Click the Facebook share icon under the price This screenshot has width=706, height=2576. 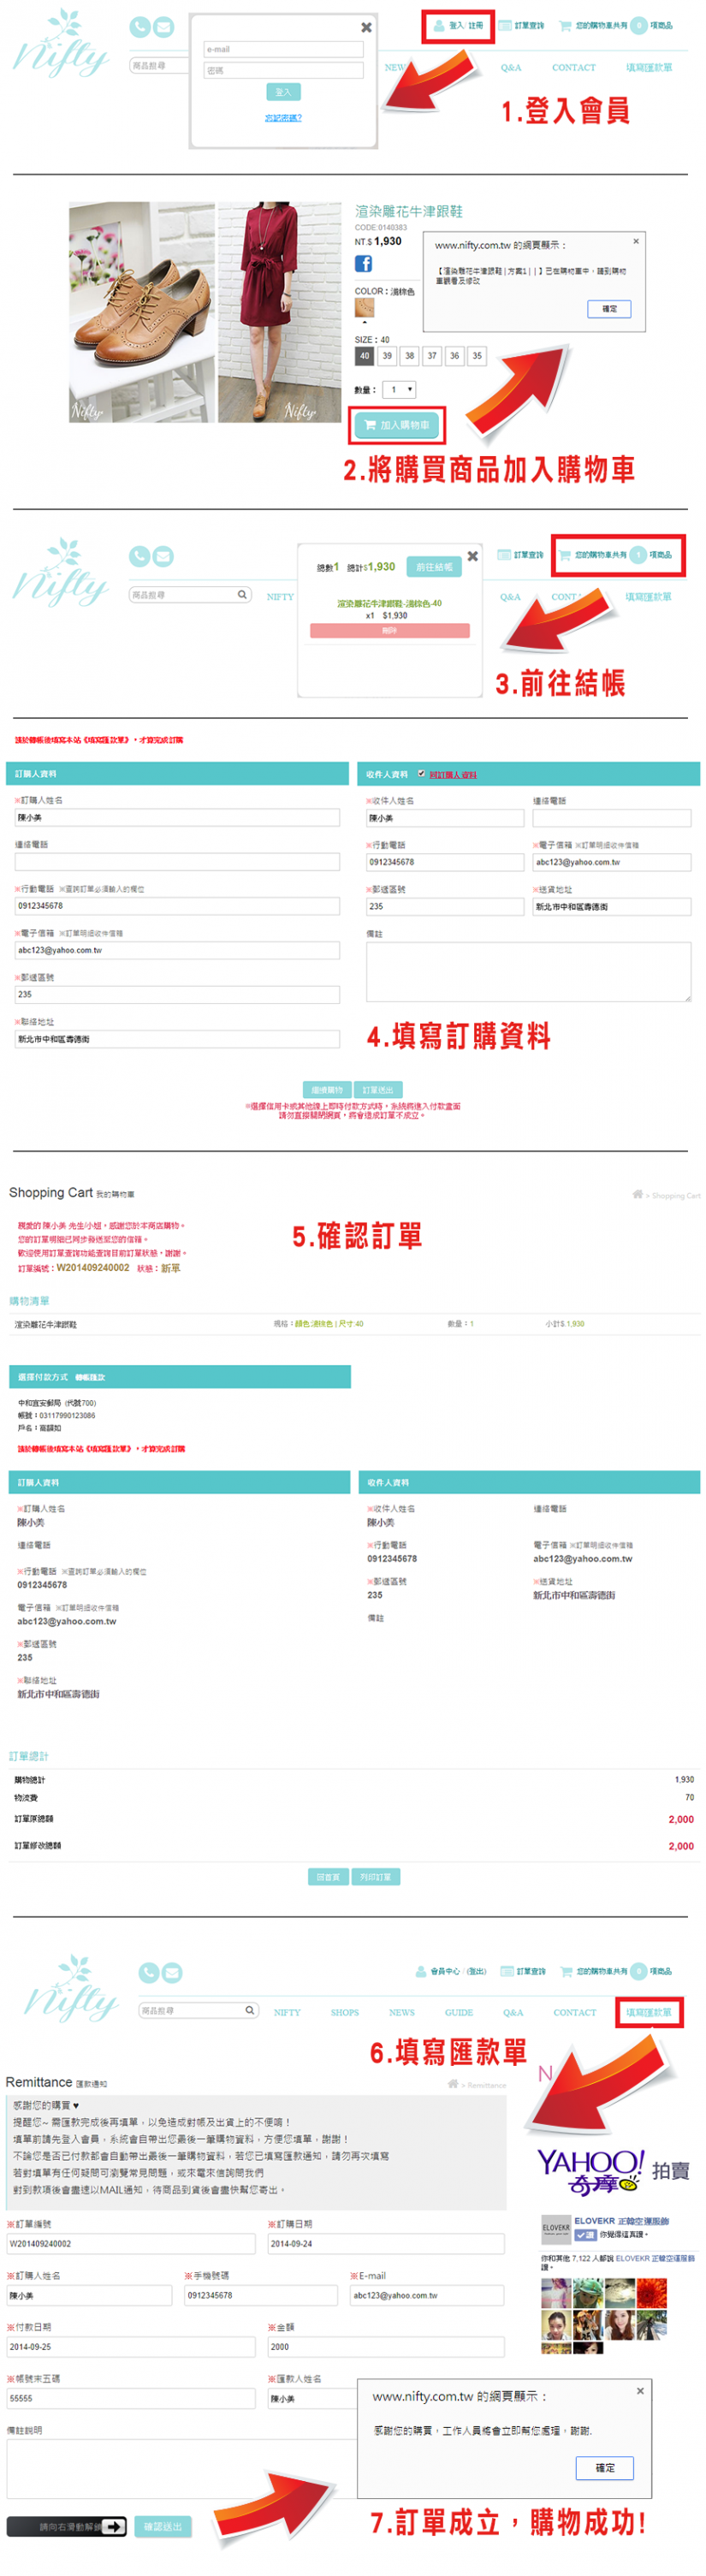point(363,264)
